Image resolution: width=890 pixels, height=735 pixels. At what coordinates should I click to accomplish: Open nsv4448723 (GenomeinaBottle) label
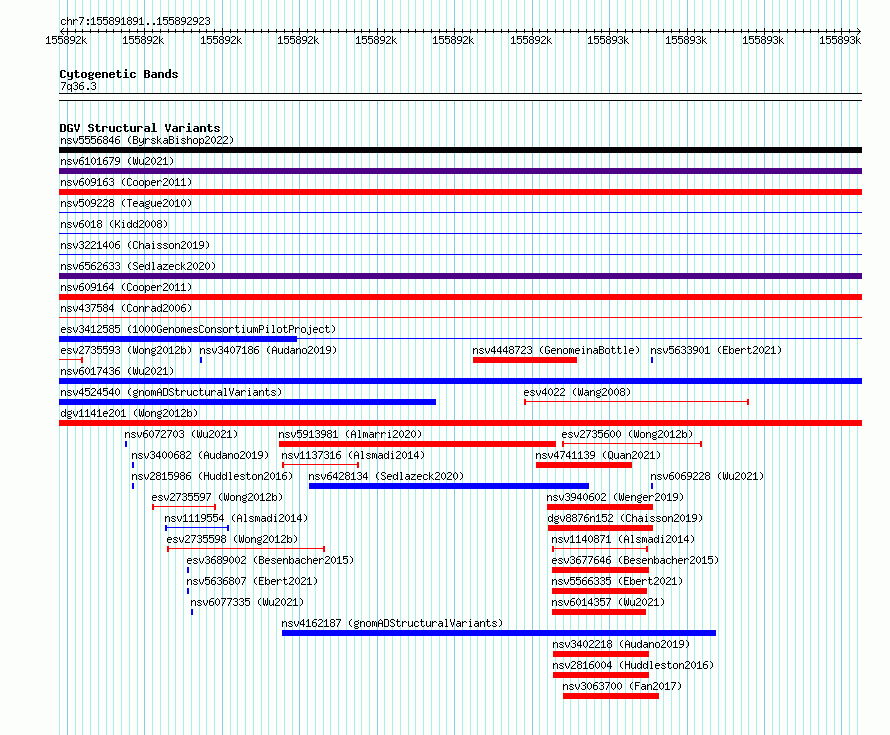point(556,350)
